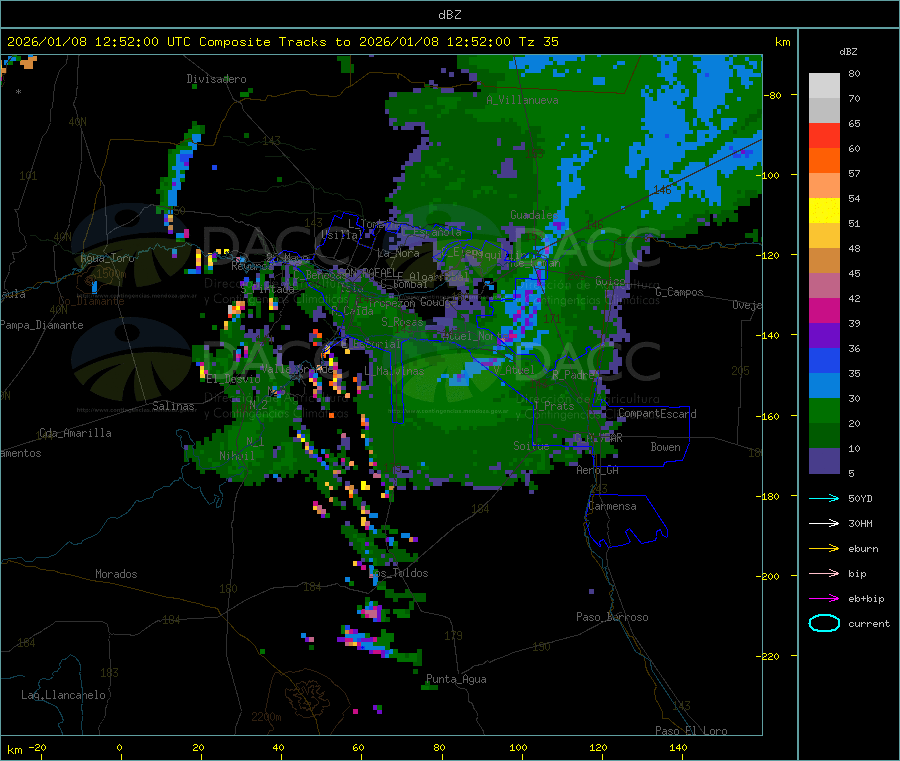Select the light gray 70-80 dBZ swatch

[824, 86]
